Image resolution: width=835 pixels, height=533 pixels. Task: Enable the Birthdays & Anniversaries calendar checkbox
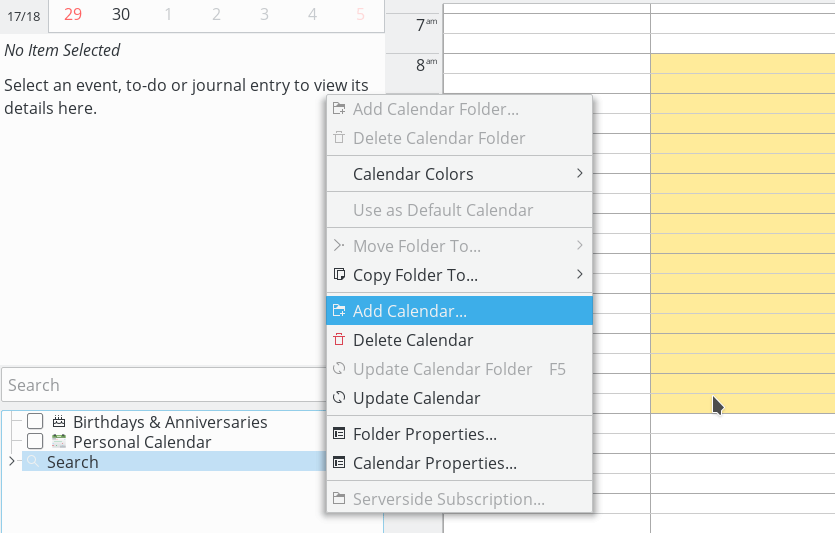click(x=35, y=422)
